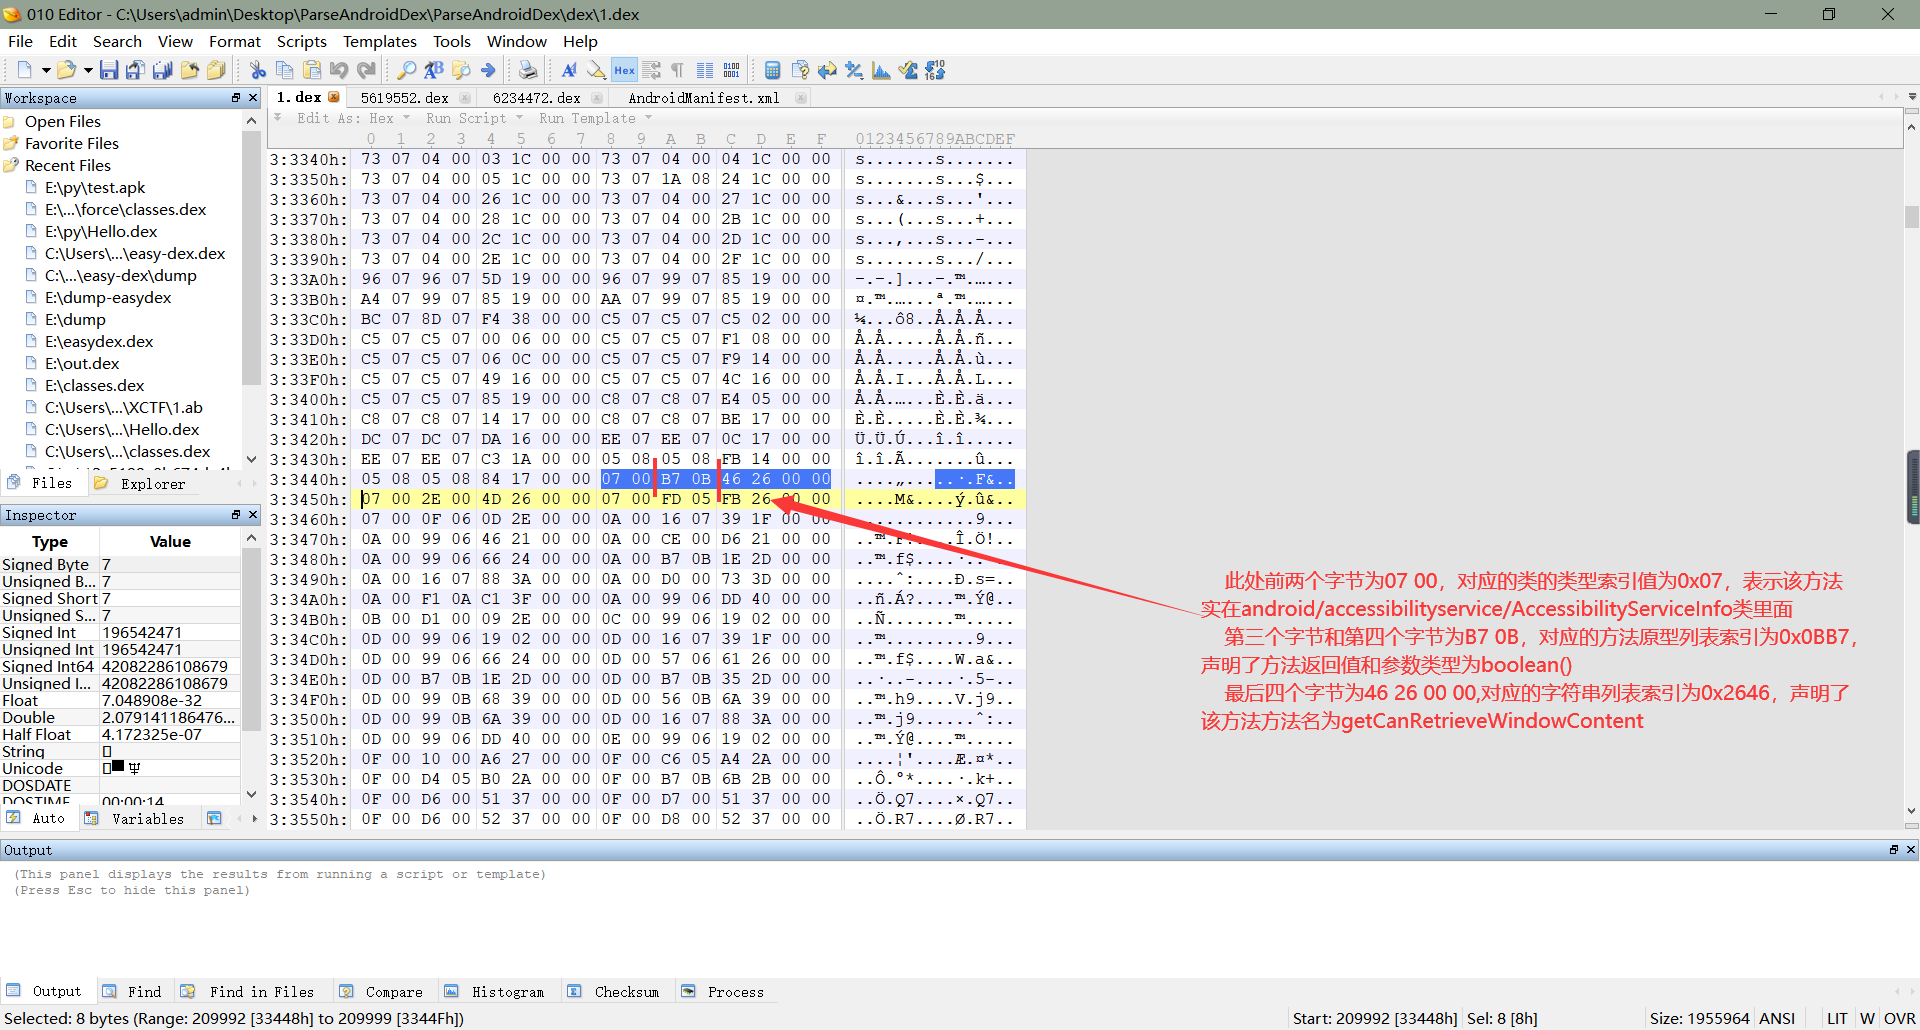This screenshot has height=1030, width=1920.
Task: Toggle Hex edit mode button
Action: [624, 70]
